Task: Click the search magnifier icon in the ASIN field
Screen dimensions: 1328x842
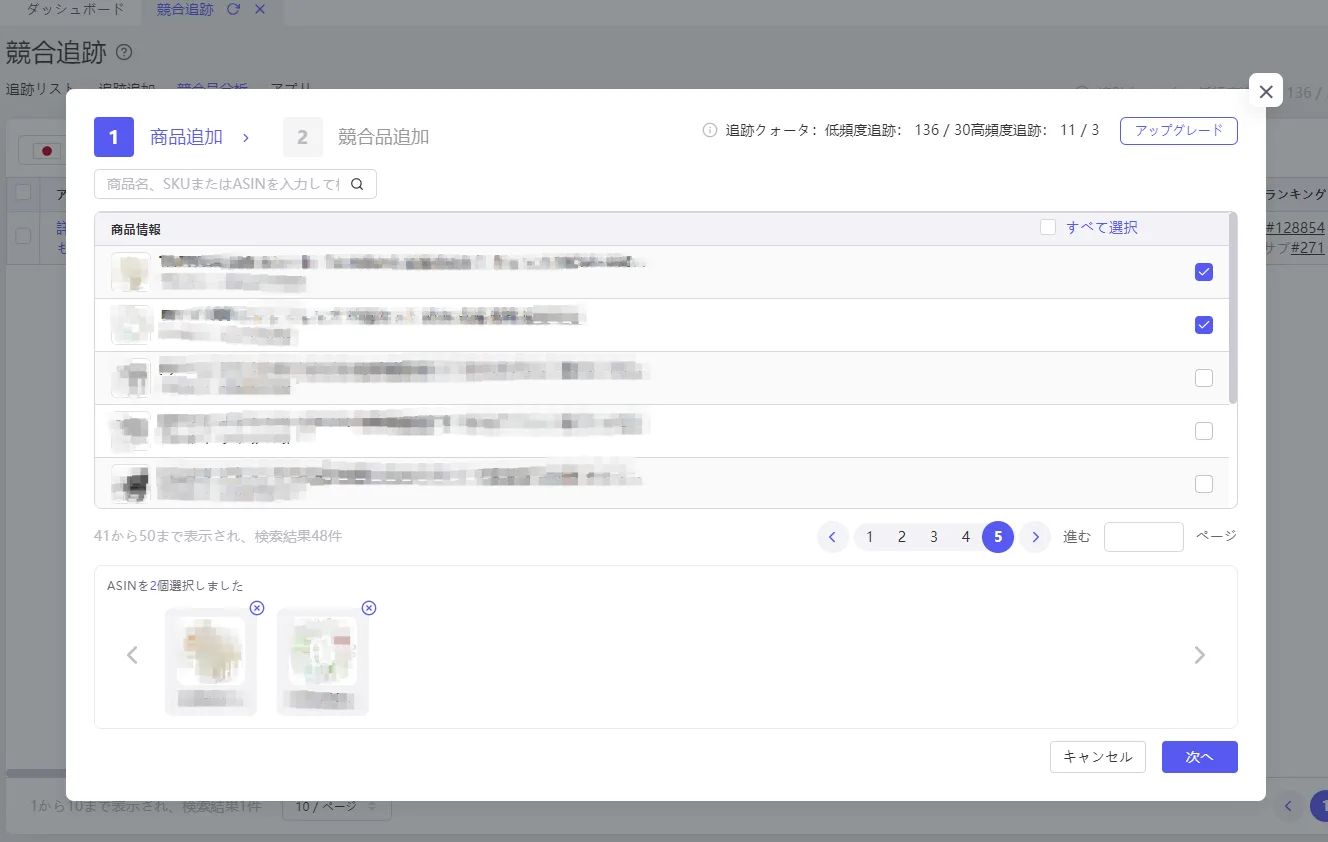Action: (x=357, y=184)
